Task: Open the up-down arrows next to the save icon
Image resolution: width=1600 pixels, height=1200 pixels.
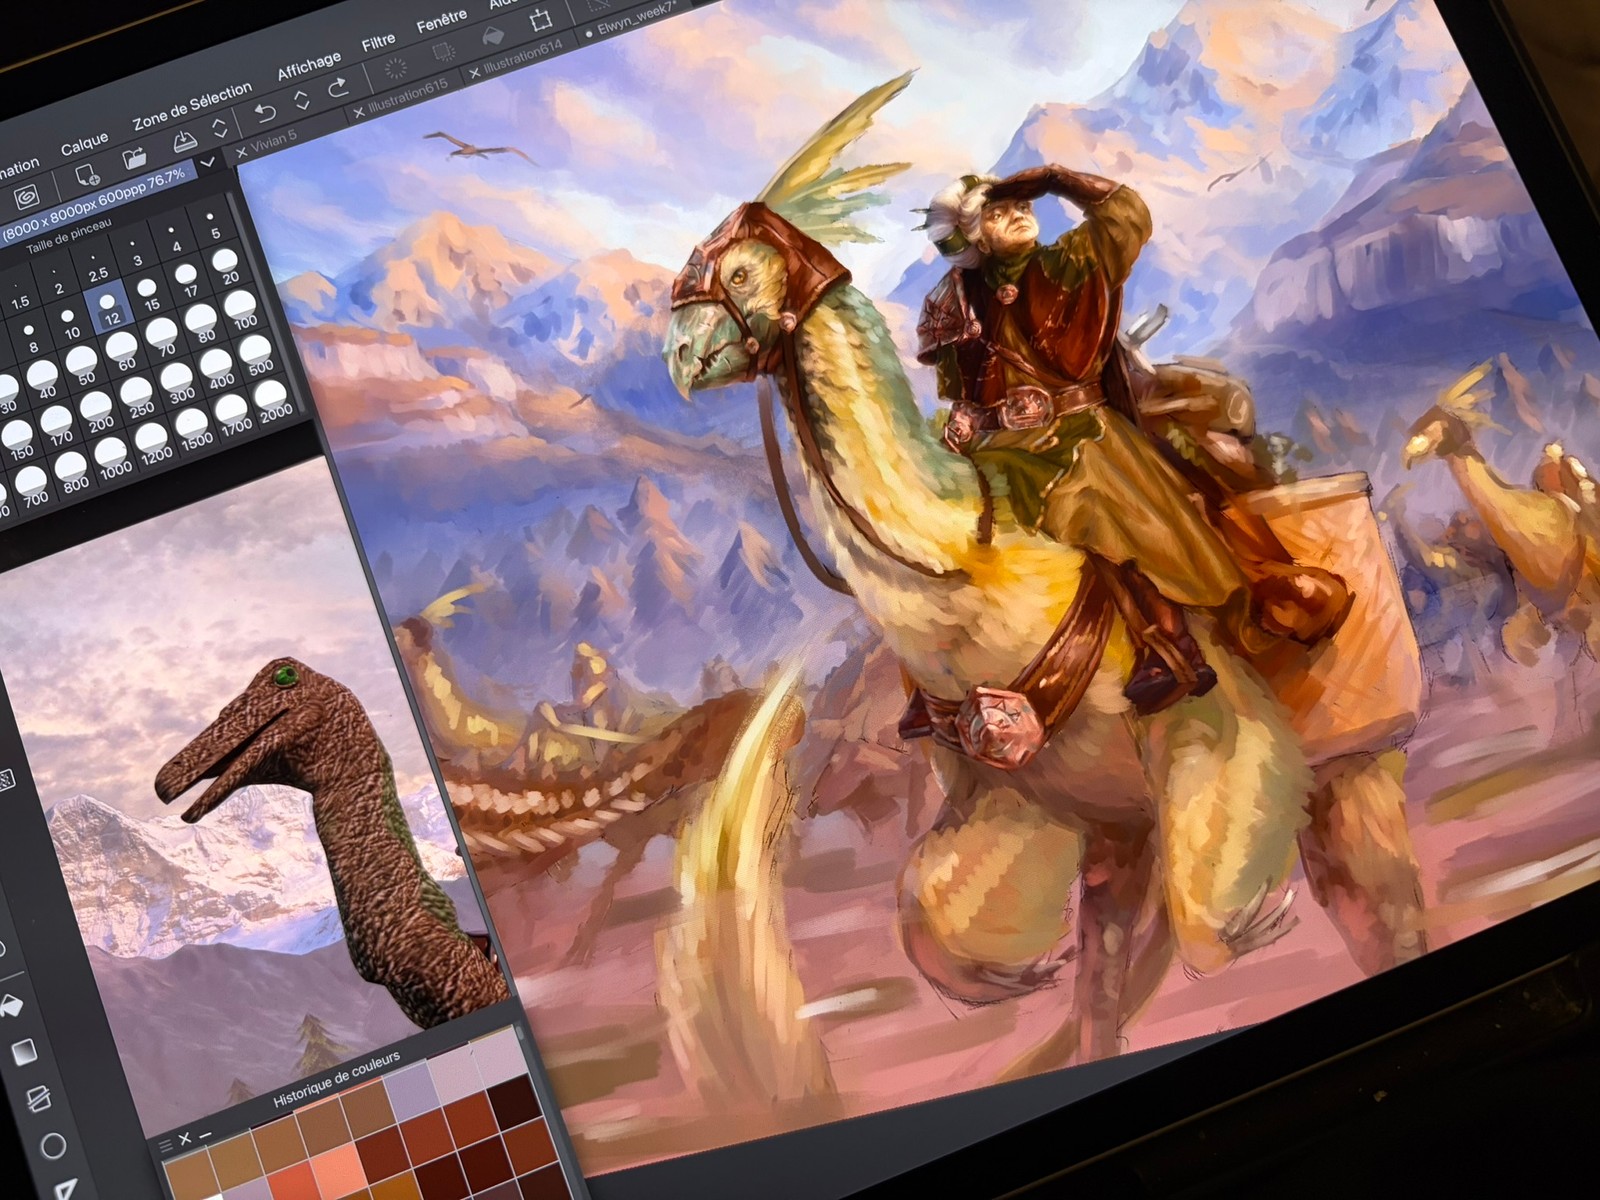Action: 220,129
